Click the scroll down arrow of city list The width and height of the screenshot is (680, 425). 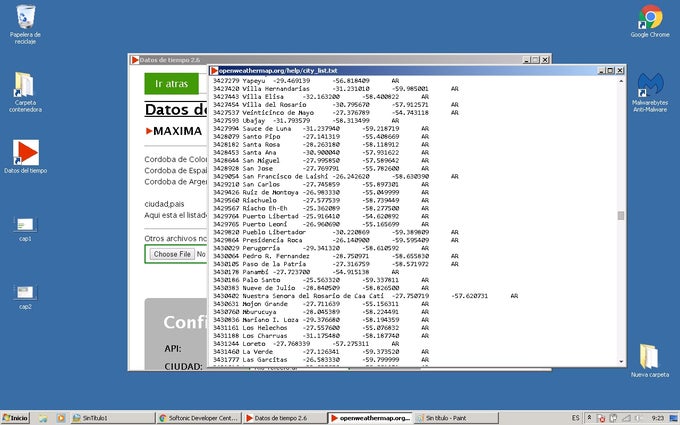click(x=621, y=362)
